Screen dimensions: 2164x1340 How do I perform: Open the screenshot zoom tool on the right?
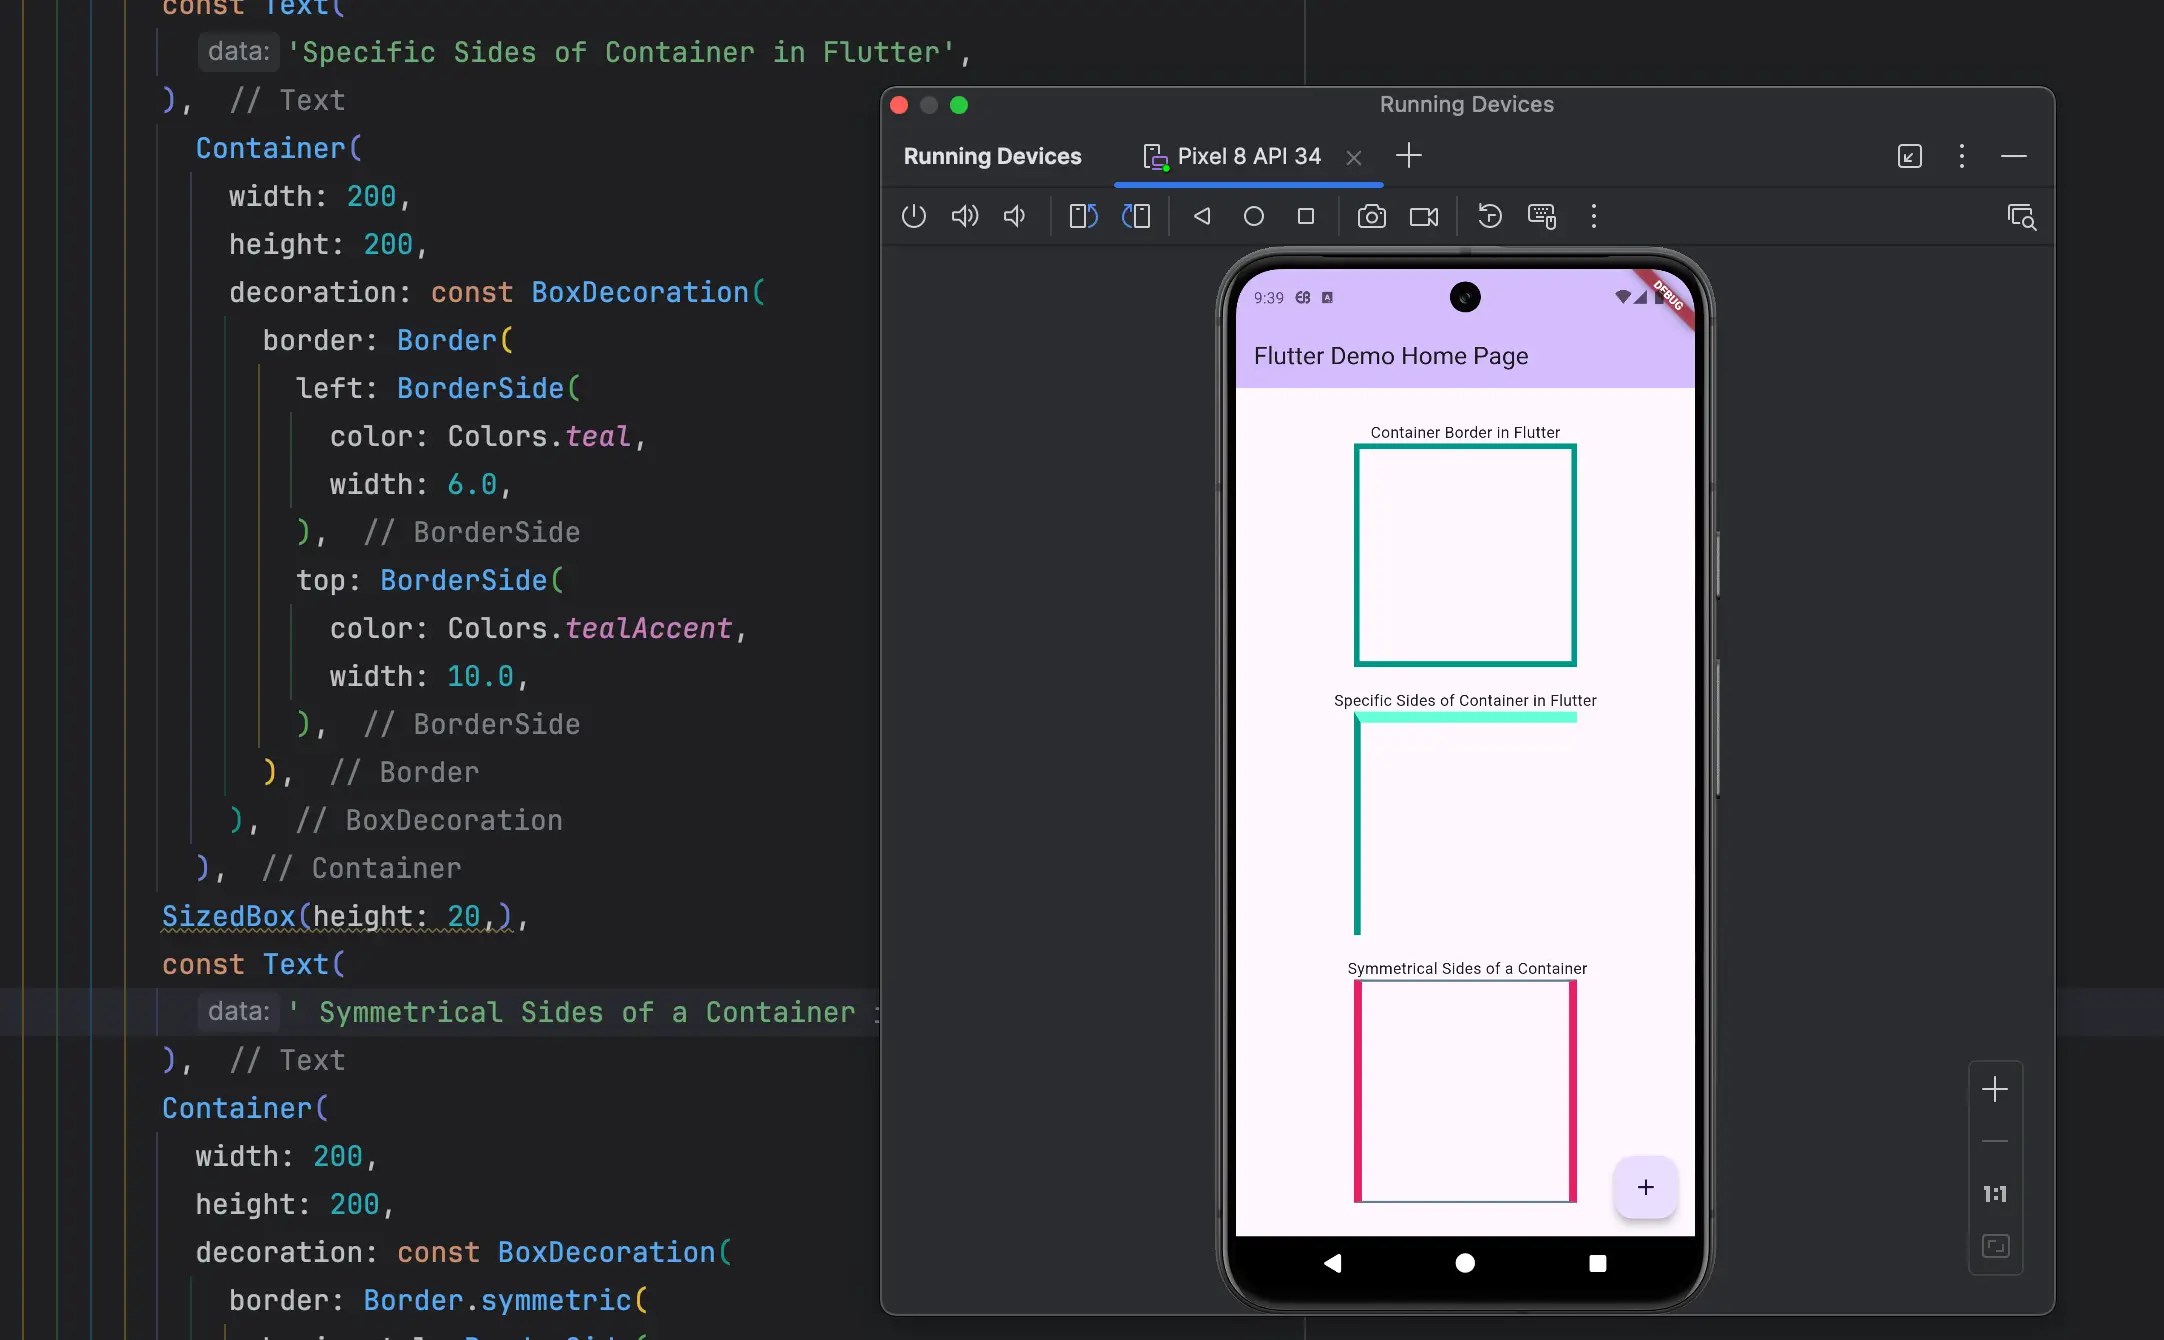point(2023,216)
